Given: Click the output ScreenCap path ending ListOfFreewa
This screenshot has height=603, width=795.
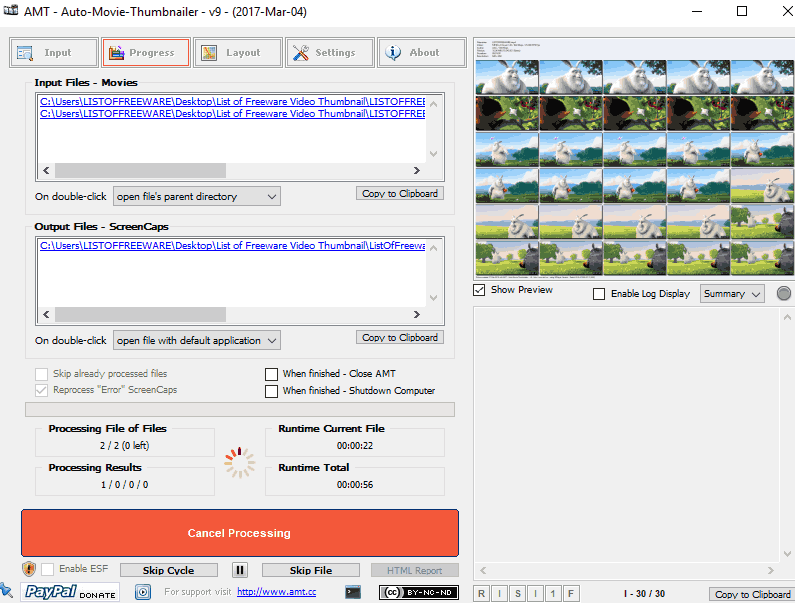Looking at the screenshot, I should tap(232, 246).
